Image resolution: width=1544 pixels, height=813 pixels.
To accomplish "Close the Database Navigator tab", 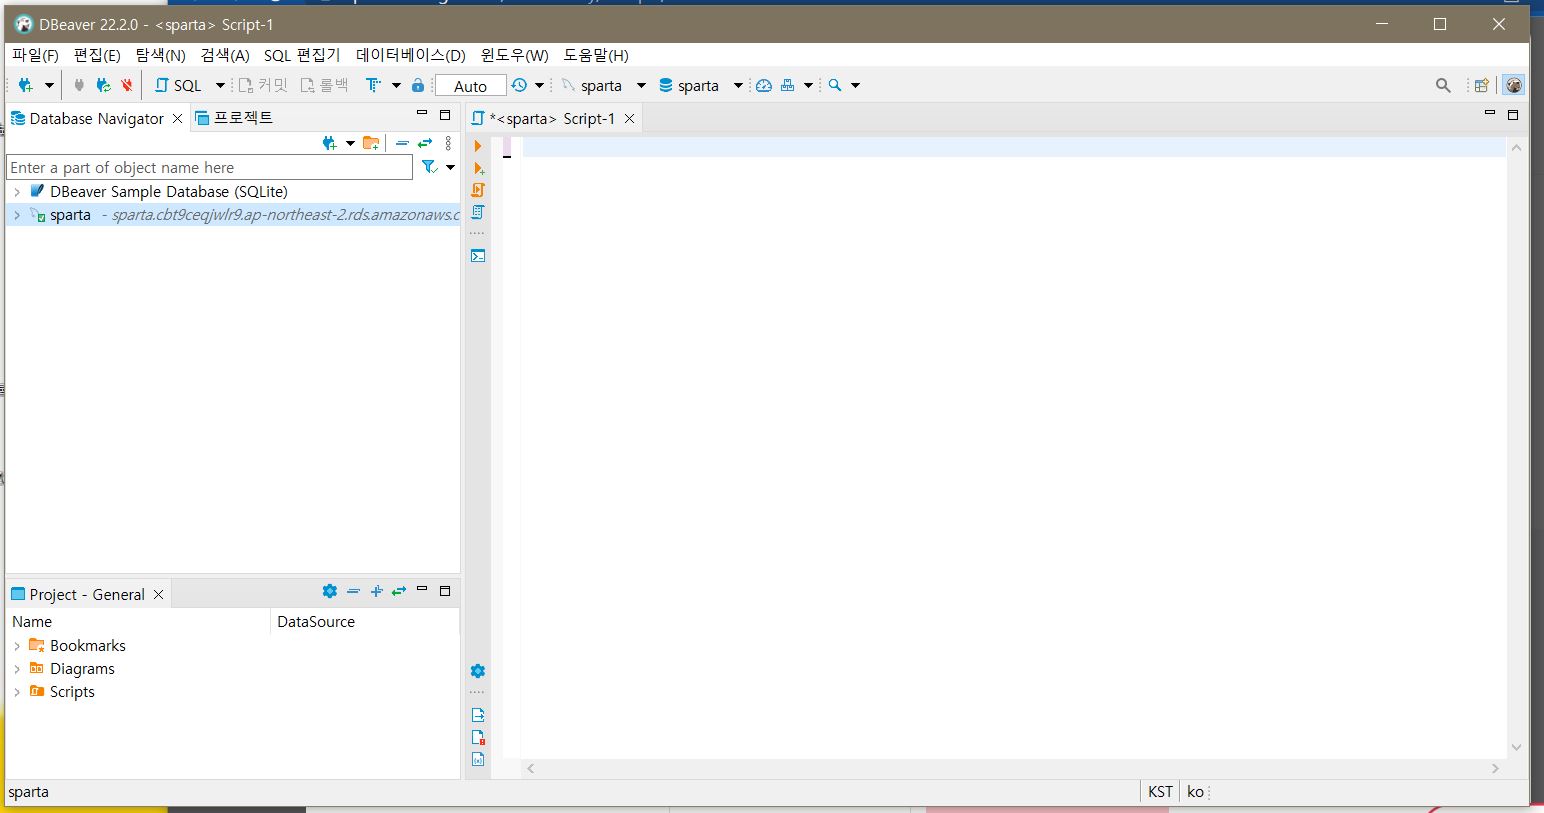I will point(178,118).
